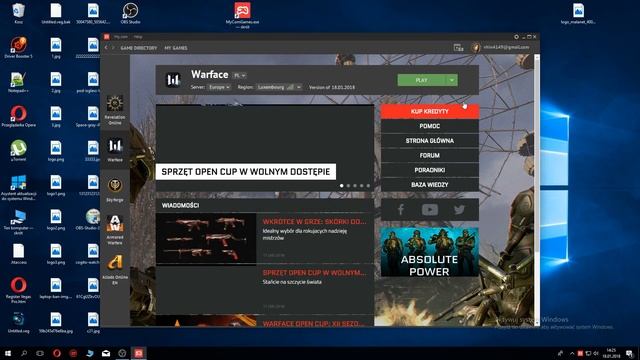The image size is (640, 360).
Task: Click the Warface logo in the game header
Action: click(173, 80)
